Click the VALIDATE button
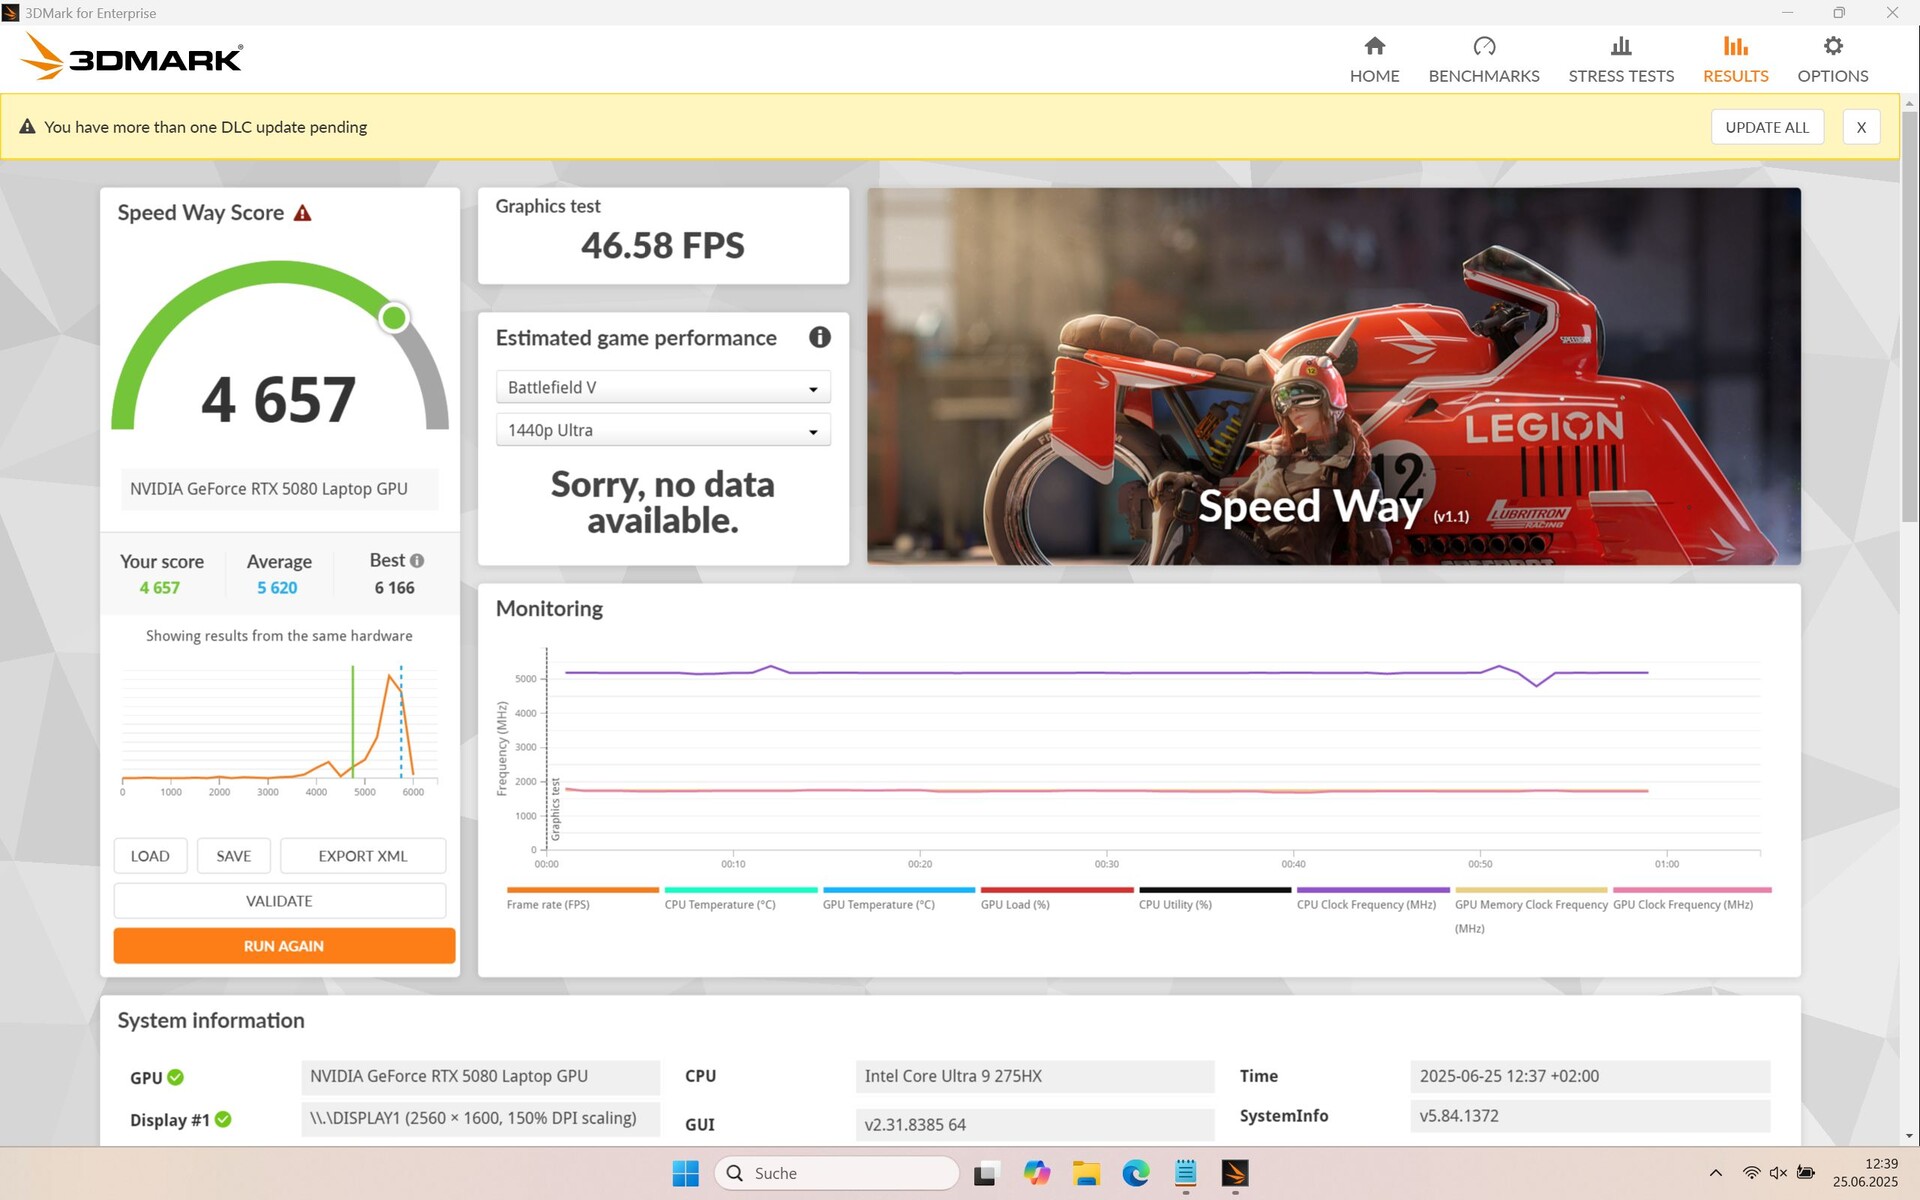This screenshot has width=1920, height=1200. tap(280, 901)
